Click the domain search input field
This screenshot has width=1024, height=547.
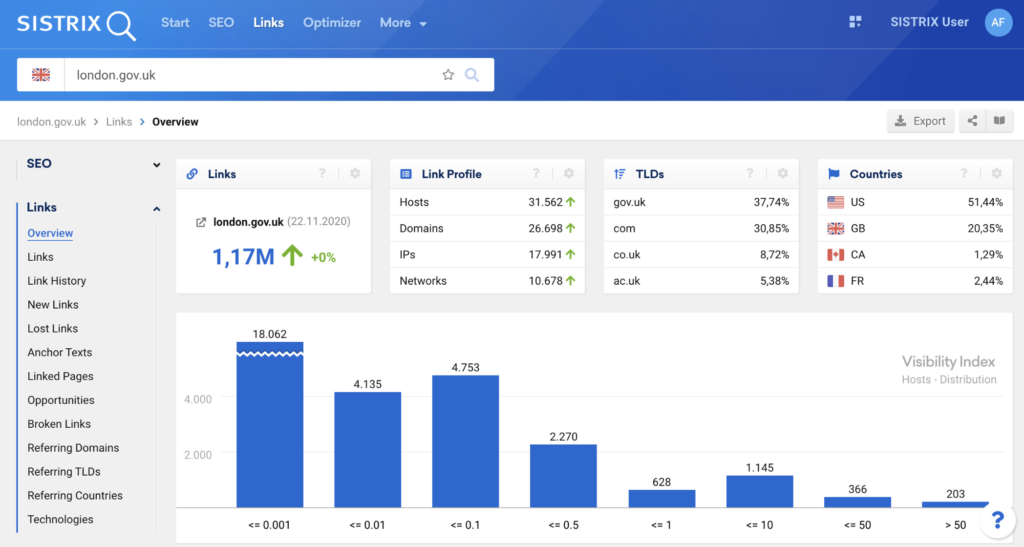click(x=251, y=75)
